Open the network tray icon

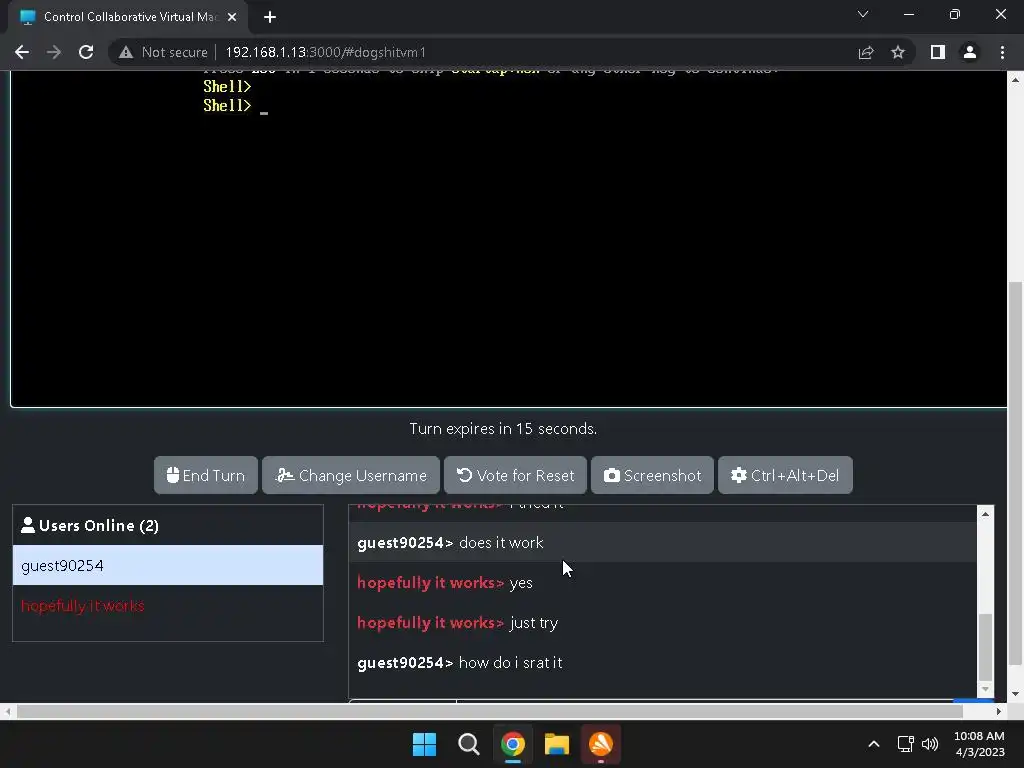(x=906, y=744)
